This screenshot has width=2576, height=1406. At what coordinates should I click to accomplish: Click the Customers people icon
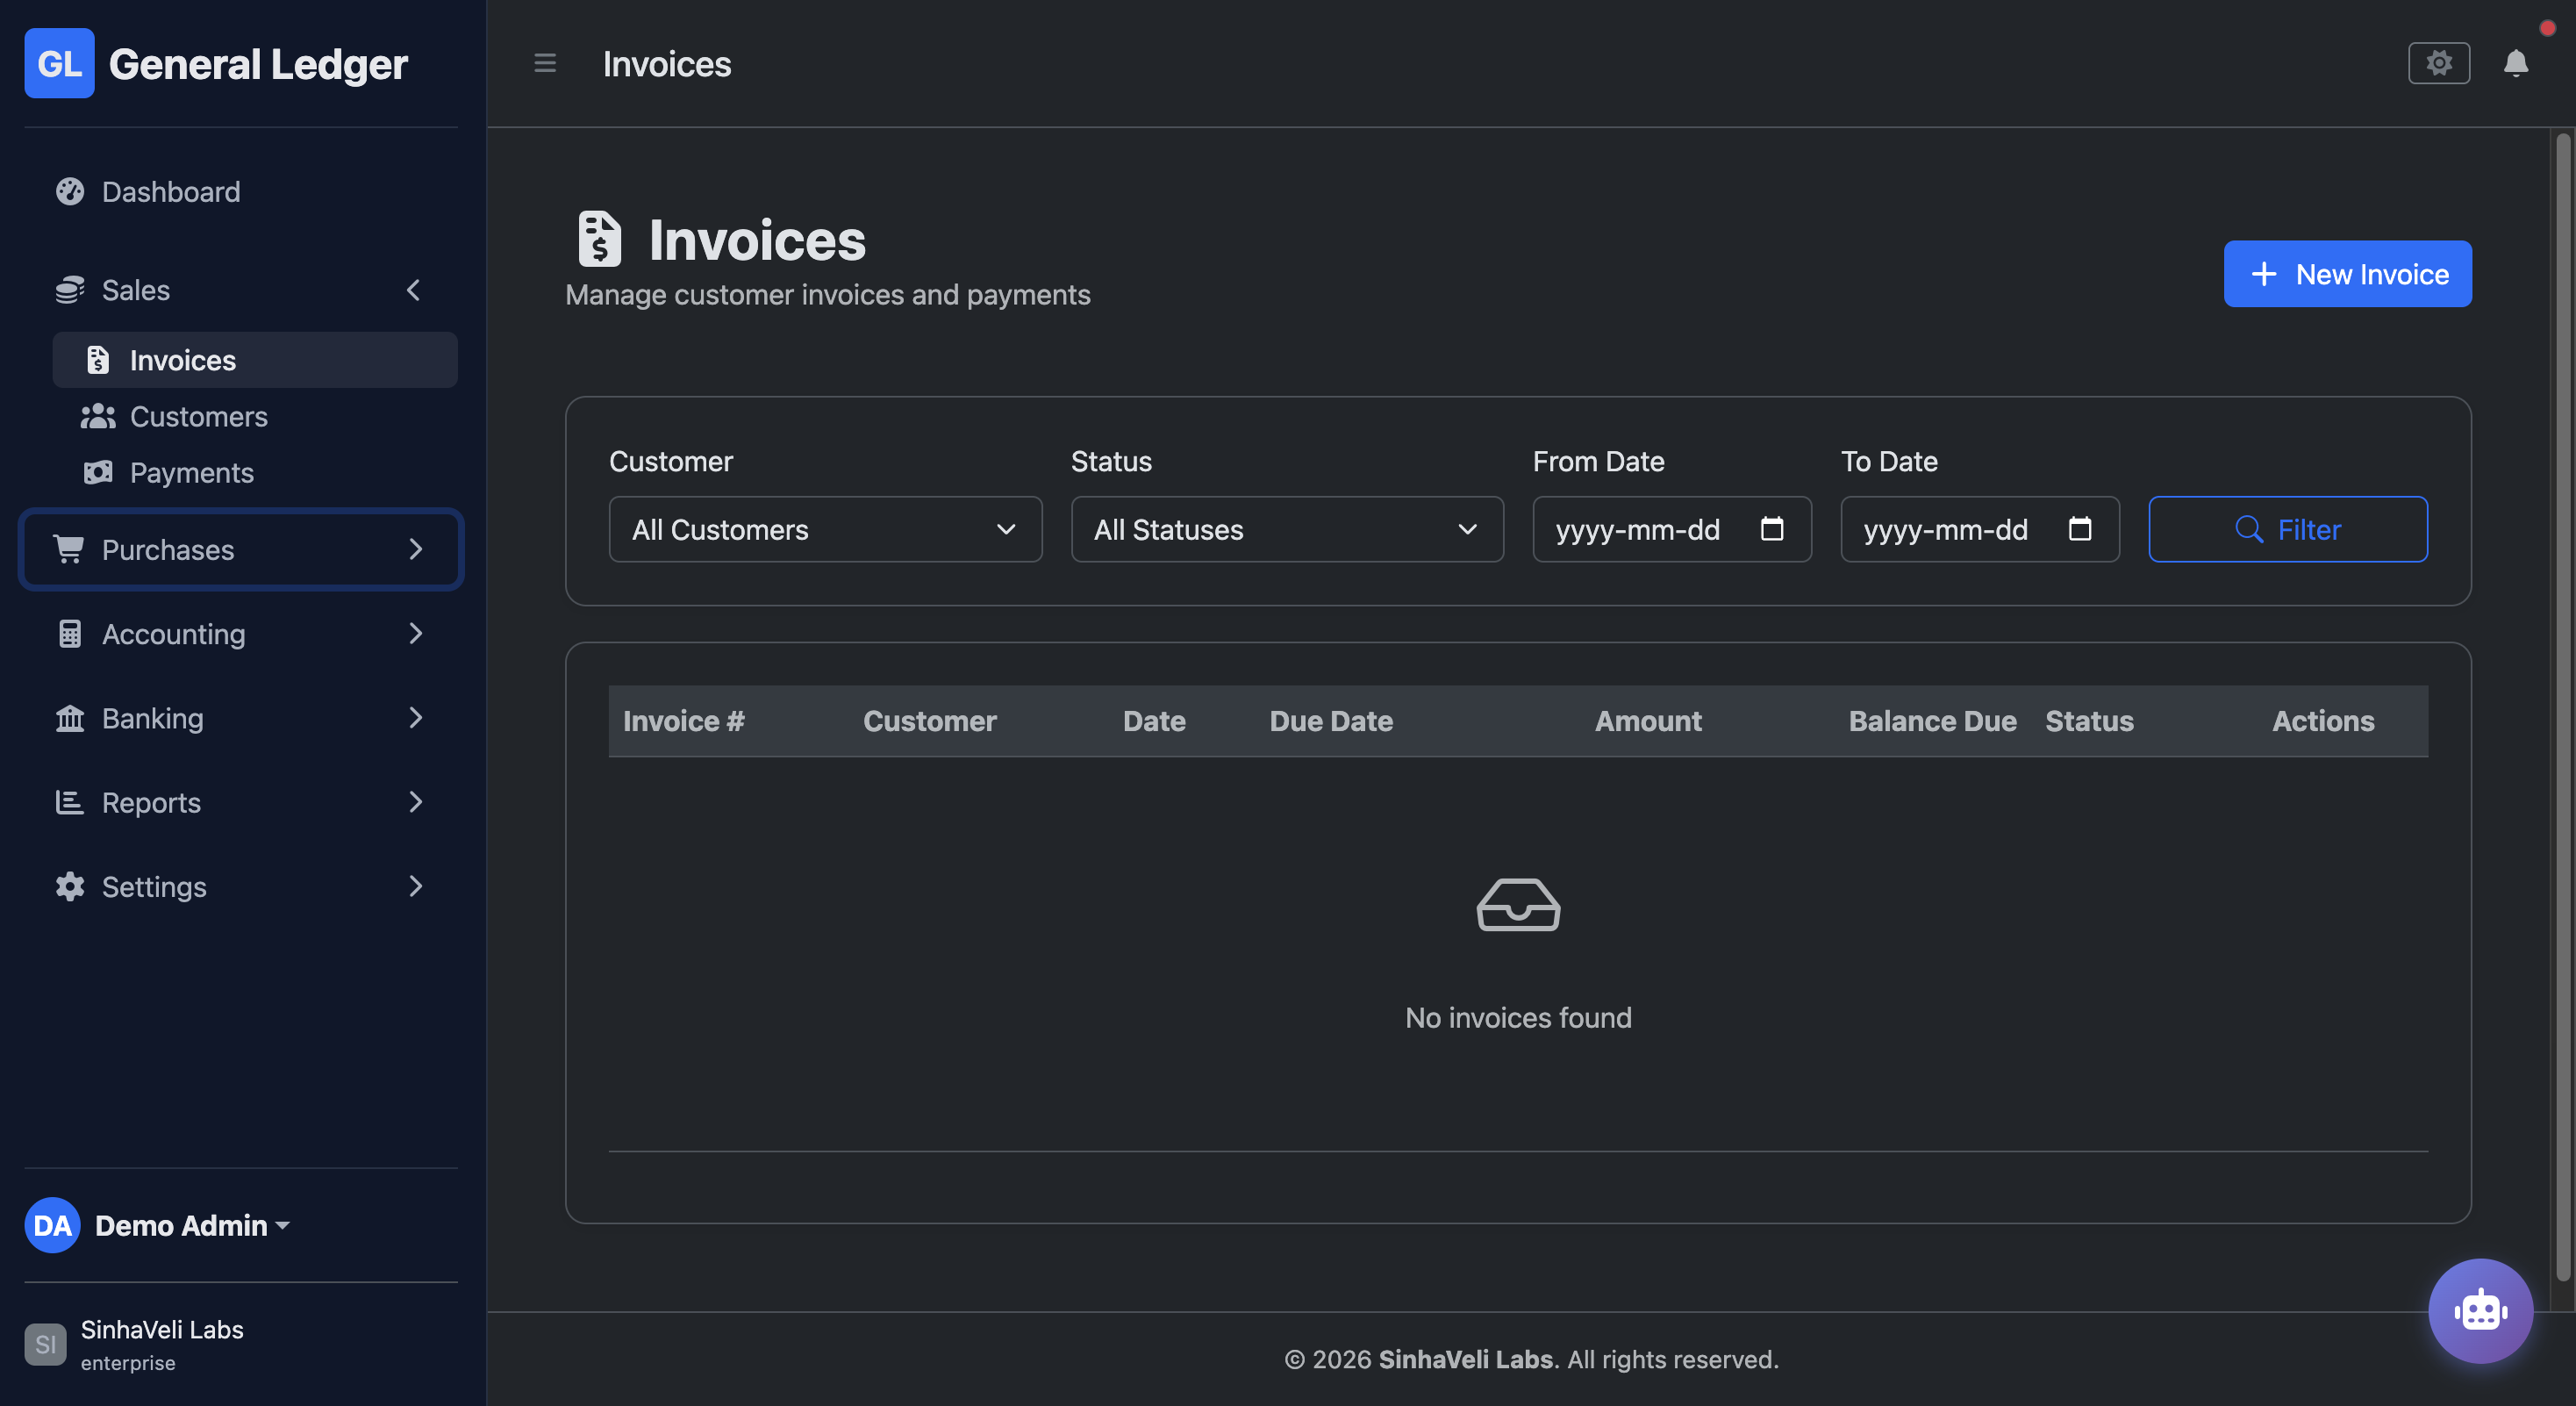click(98, 416)
